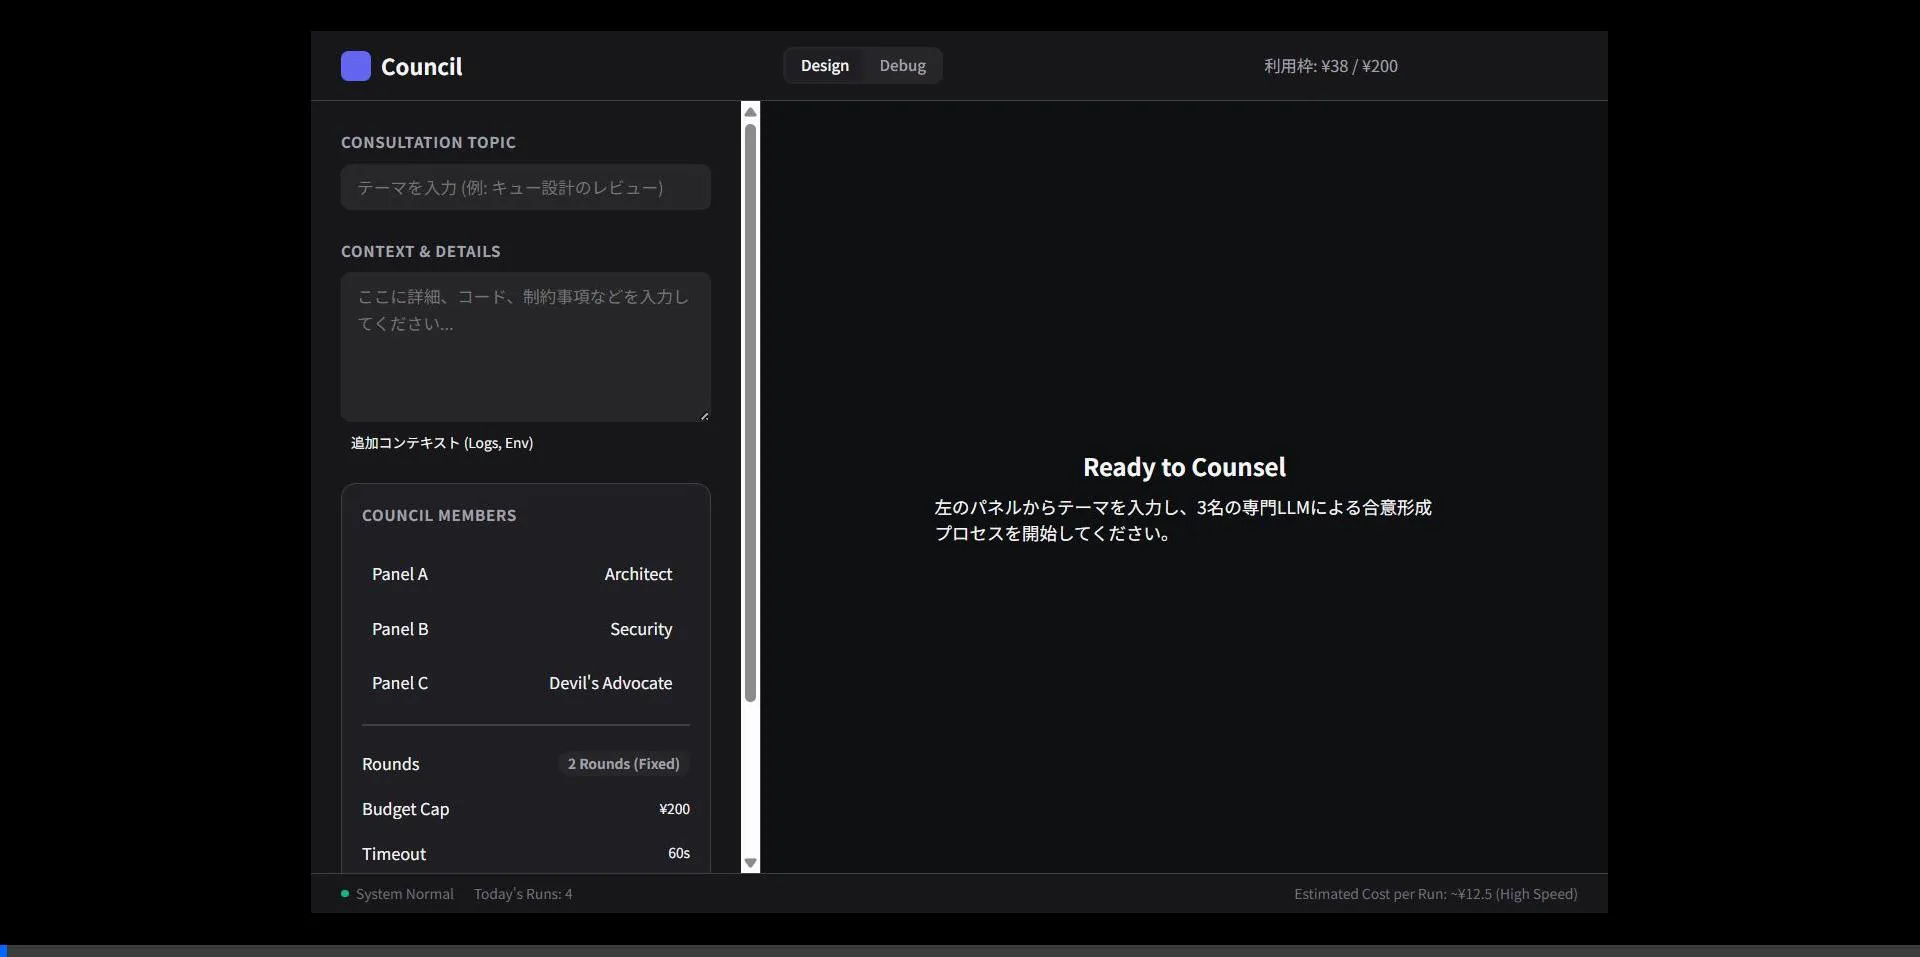Viewport: 1920px width, 957px height.
Task: Click the resize handle of the context textarea
Action: click(x=704, y=414)
